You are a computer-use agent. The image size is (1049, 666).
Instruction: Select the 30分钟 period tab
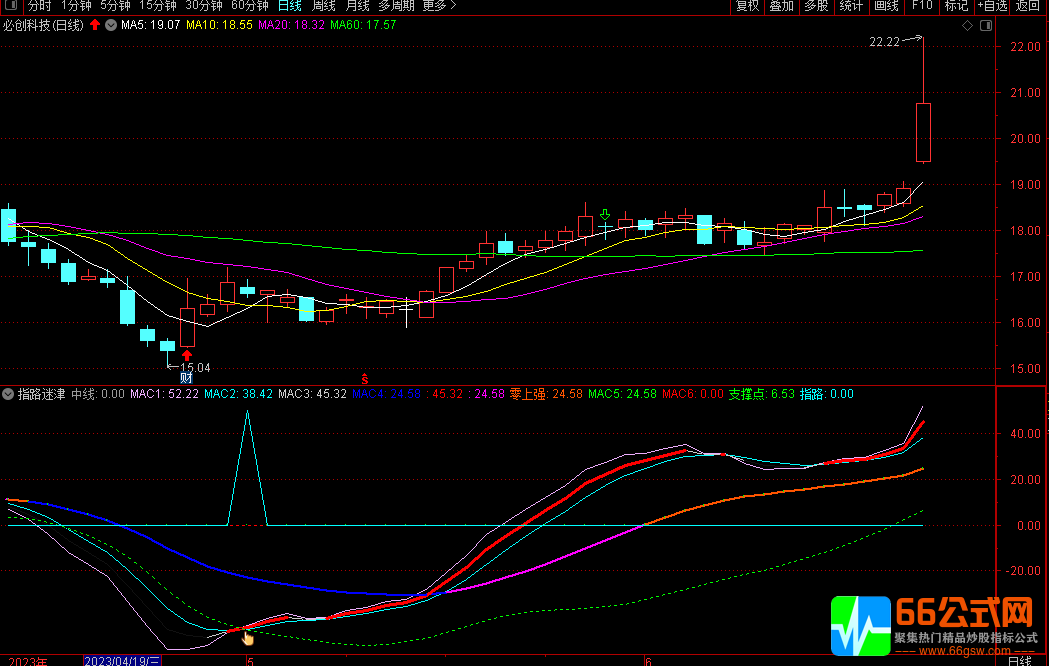pos(204,6)
